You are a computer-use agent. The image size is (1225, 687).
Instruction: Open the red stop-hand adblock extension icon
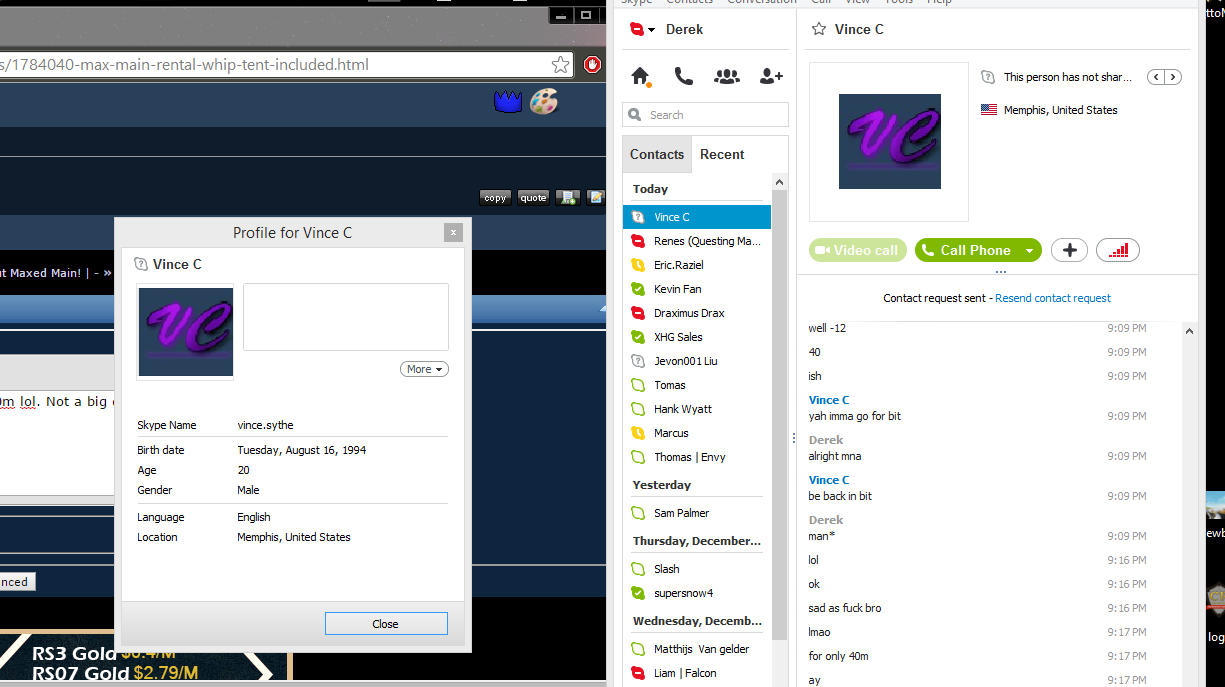coord(592,65)
